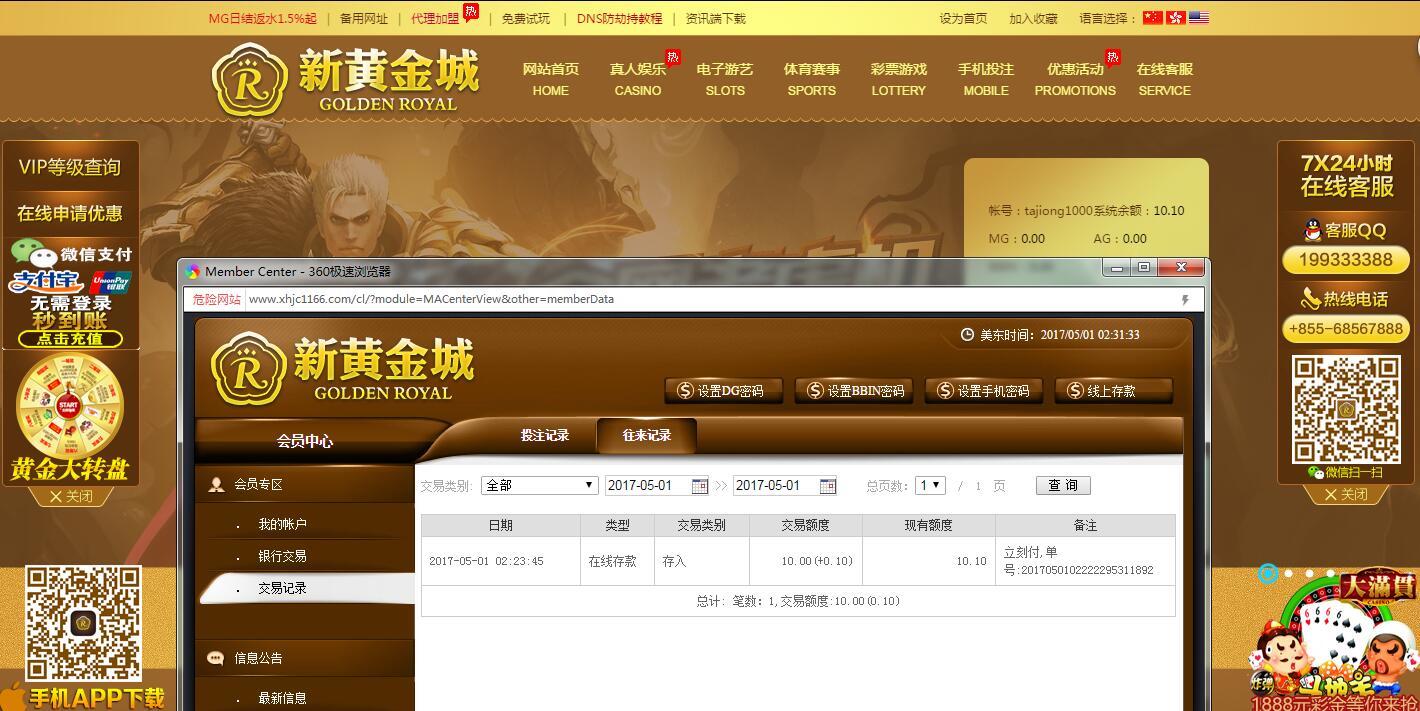Click the 点击充值 recharge button

[x=70, y=339]
